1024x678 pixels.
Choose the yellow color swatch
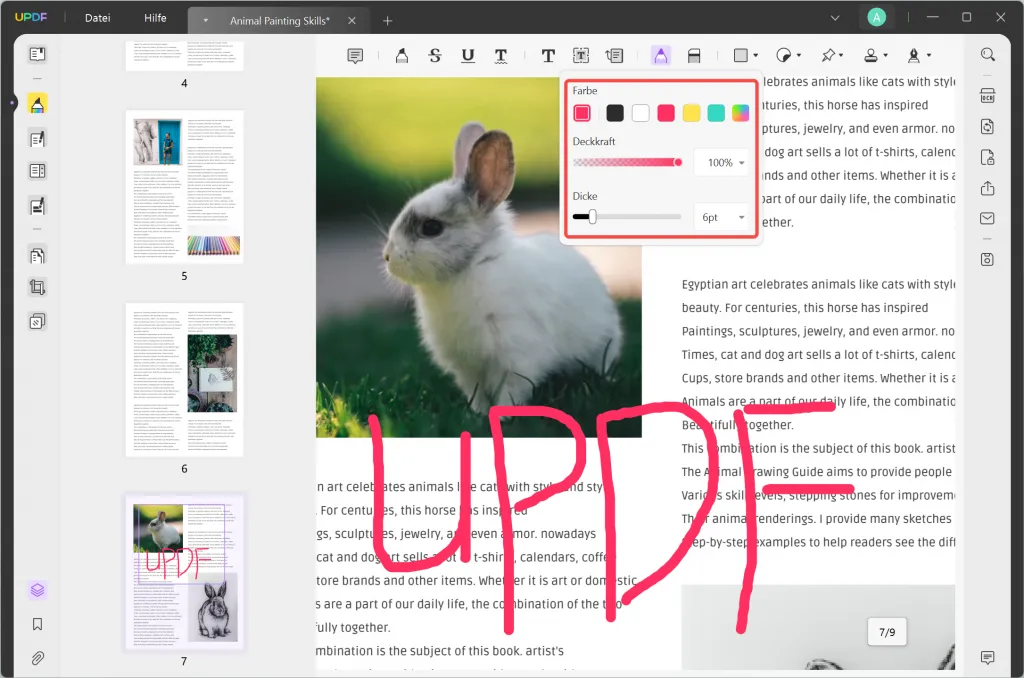point(691,113)
